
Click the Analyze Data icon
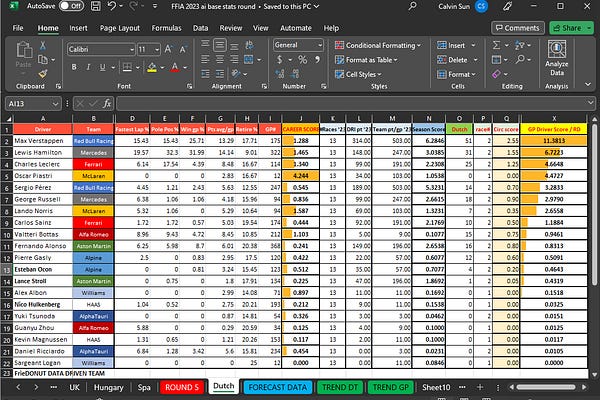coord(556,58)
